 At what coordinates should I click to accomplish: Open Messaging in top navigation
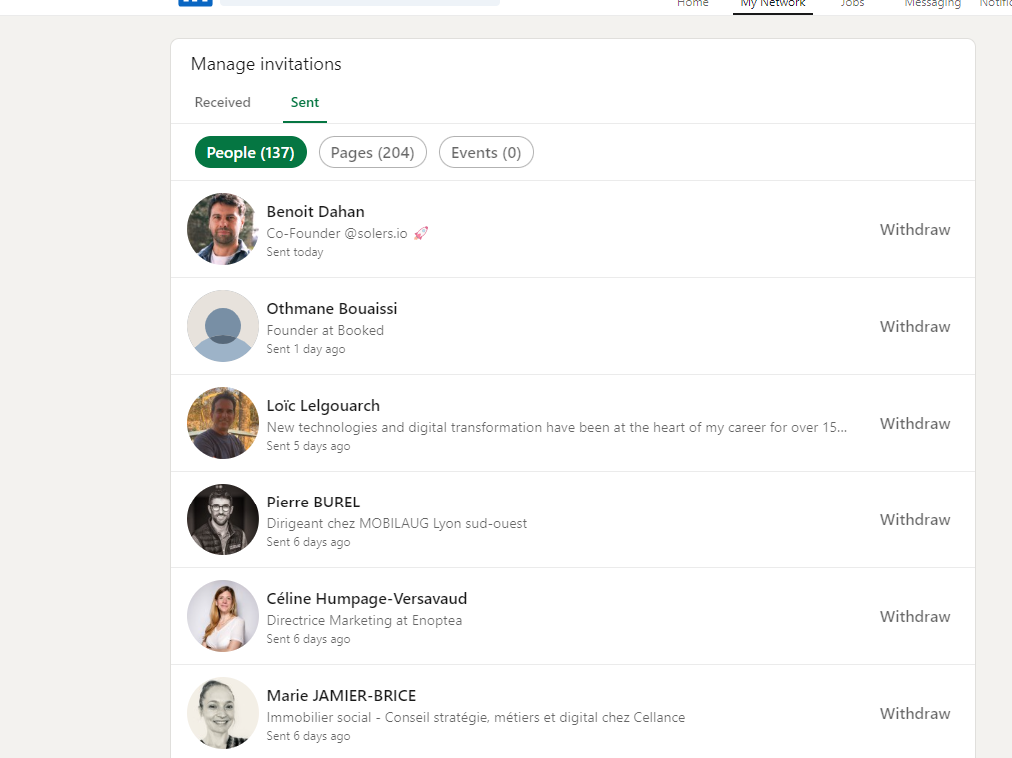click(x=933, y=4)
